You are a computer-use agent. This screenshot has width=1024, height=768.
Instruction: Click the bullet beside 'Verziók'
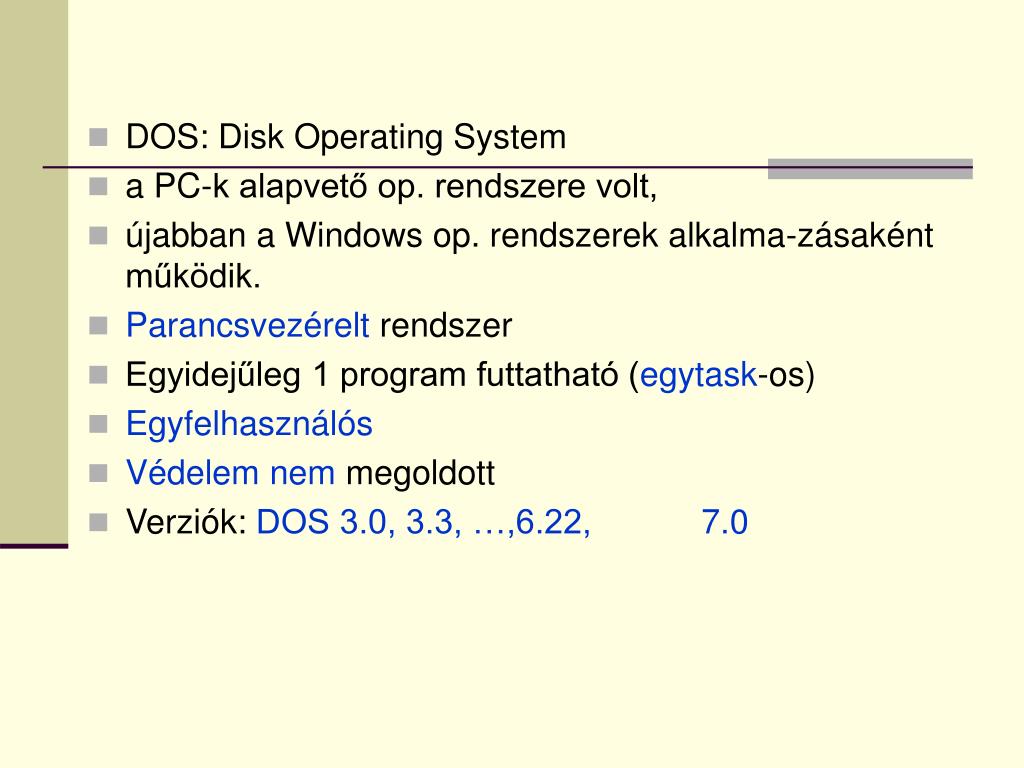tap(98, 522)
